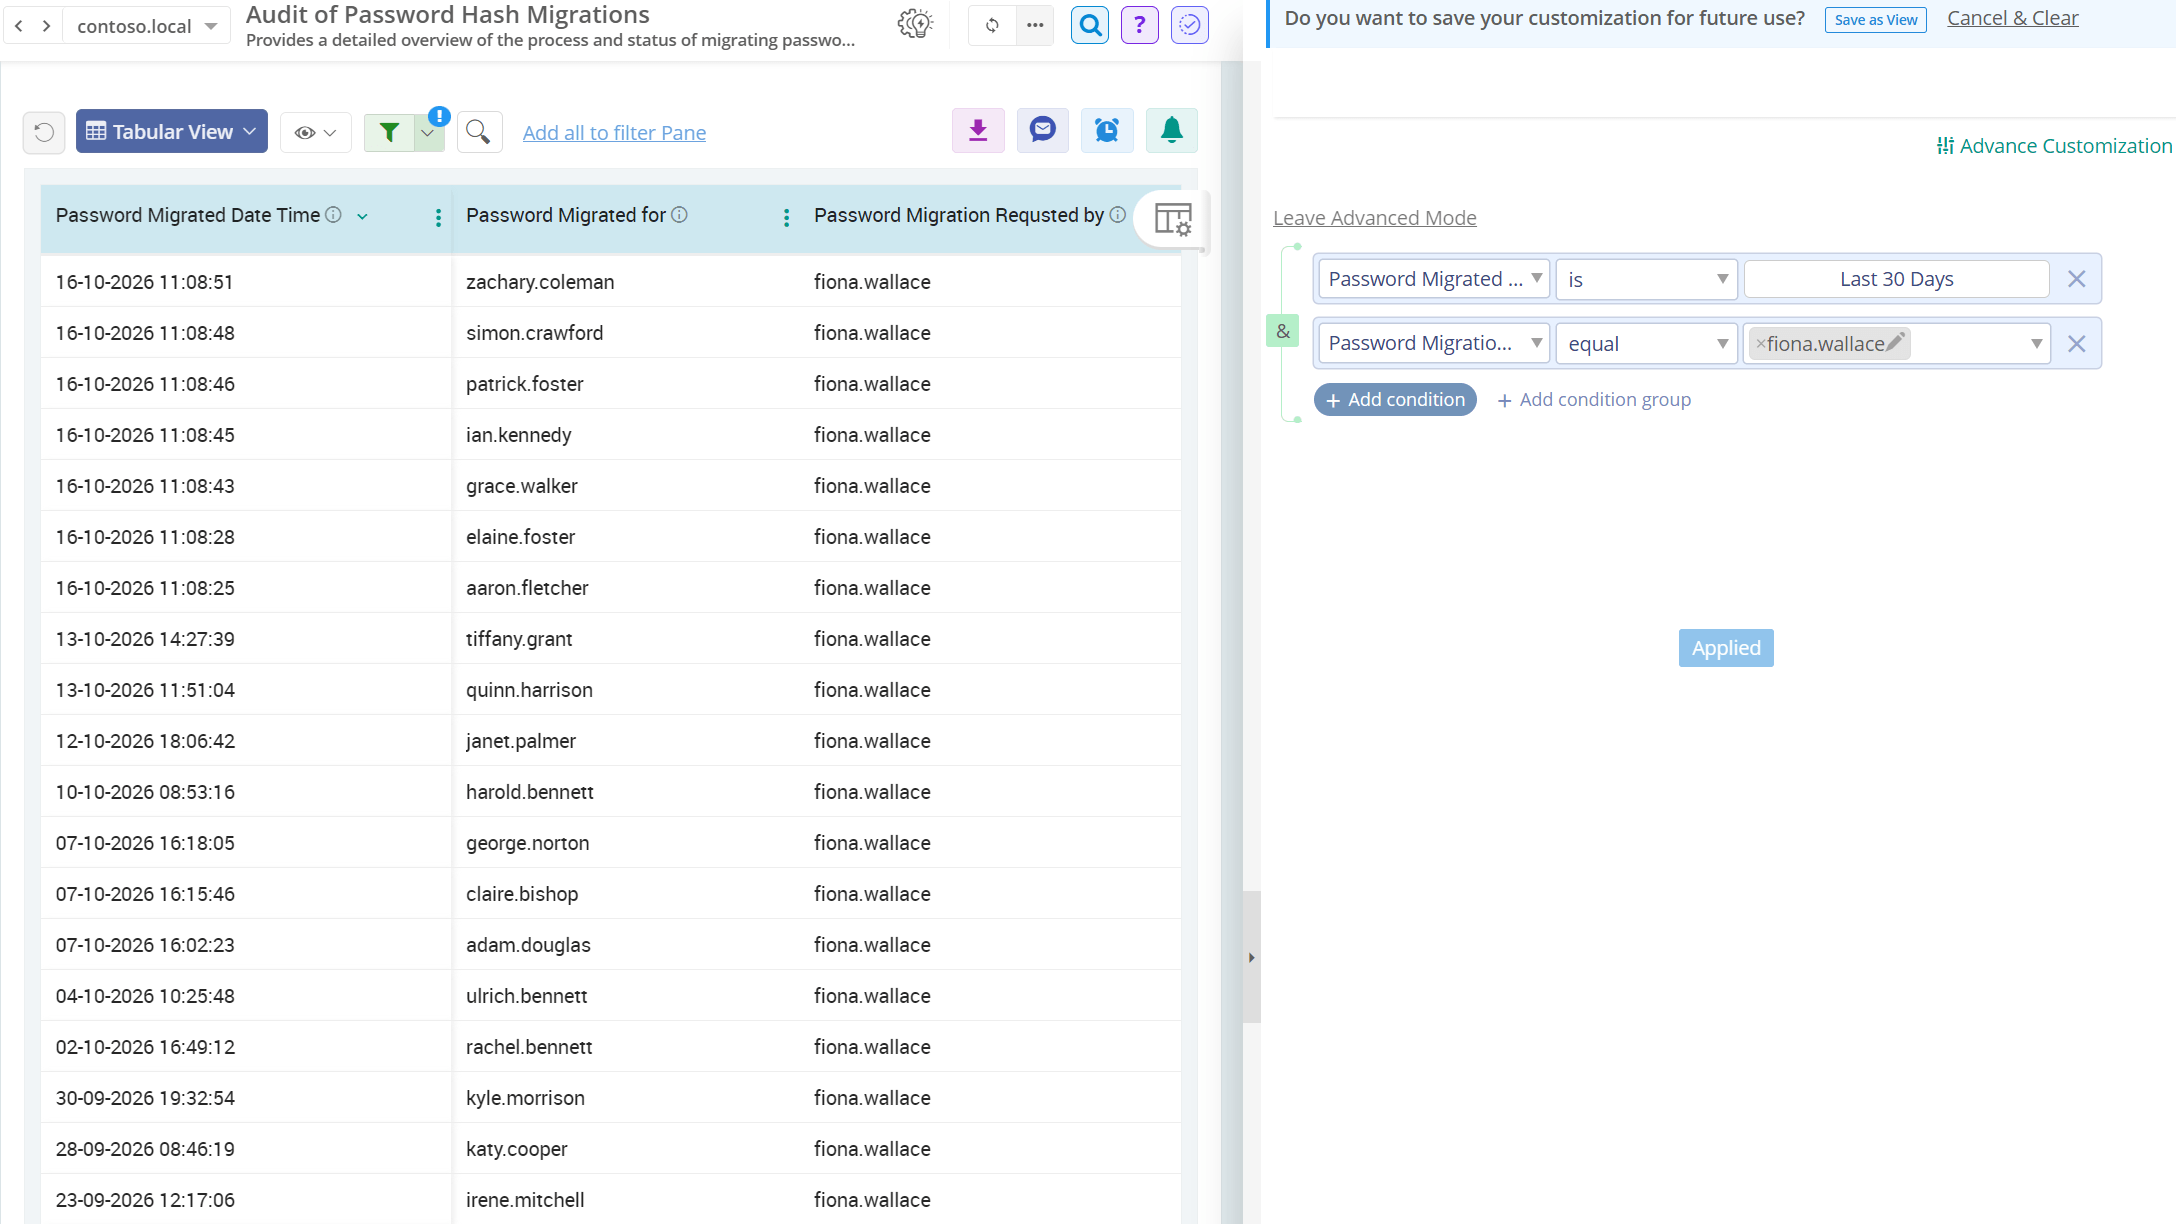The width and height of the screenshot is (2176, 1224).
Task: Click the blue search magnifier button
Action: point(1090,25)
